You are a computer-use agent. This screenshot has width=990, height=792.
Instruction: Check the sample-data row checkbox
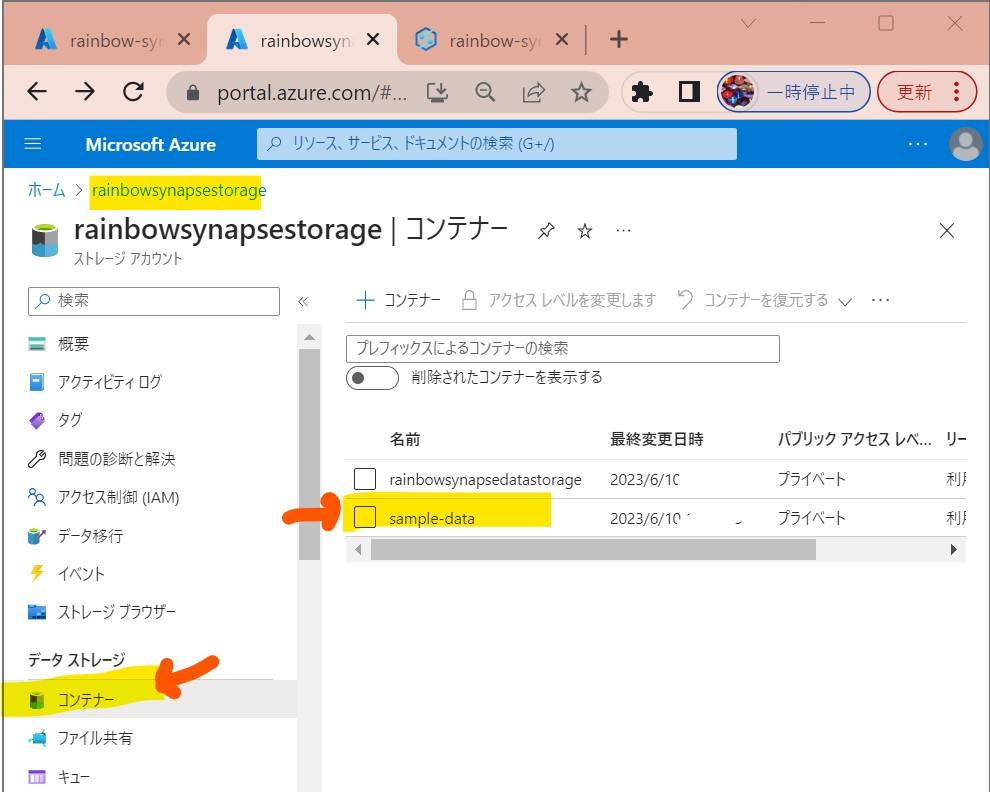(x=365, y=517)
